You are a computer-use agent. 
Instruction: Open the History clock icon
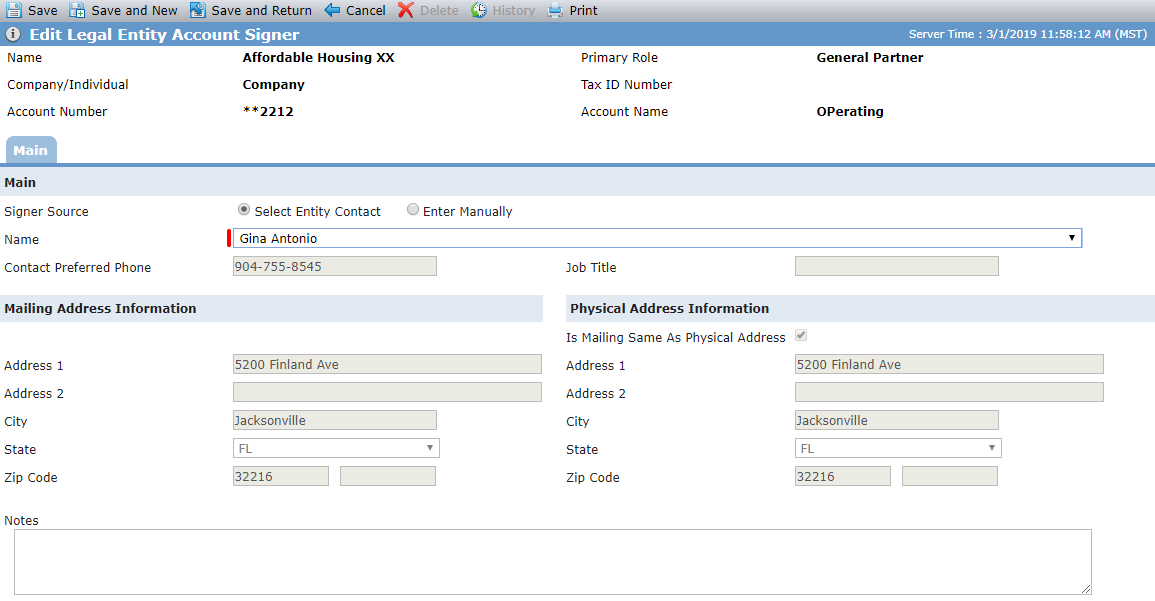479,10
